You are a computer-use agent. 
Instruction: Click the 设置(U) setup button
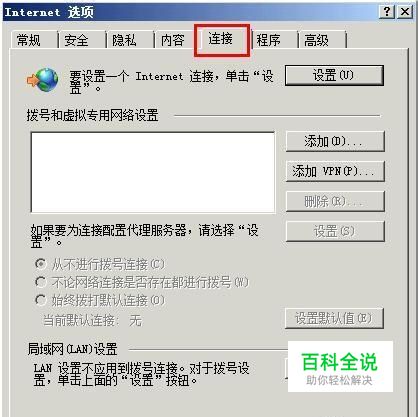[x=334, y=75]
